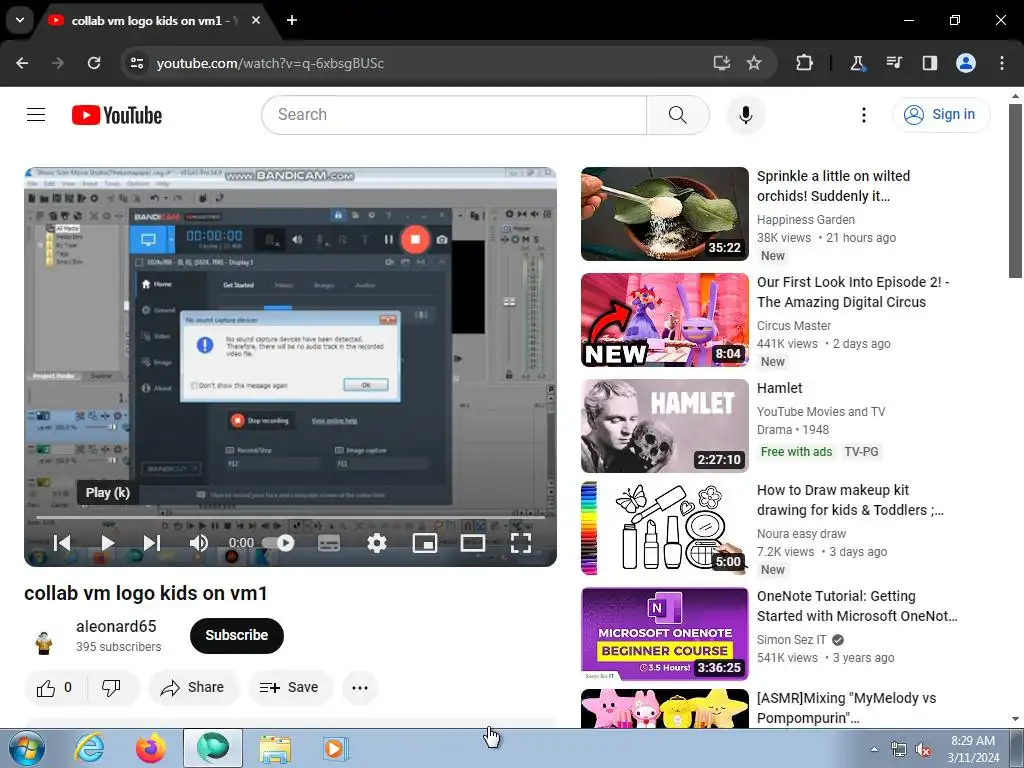This screenshot has width=1024, height=768.
Task: Open player settings gear
Action: [377, 543]
